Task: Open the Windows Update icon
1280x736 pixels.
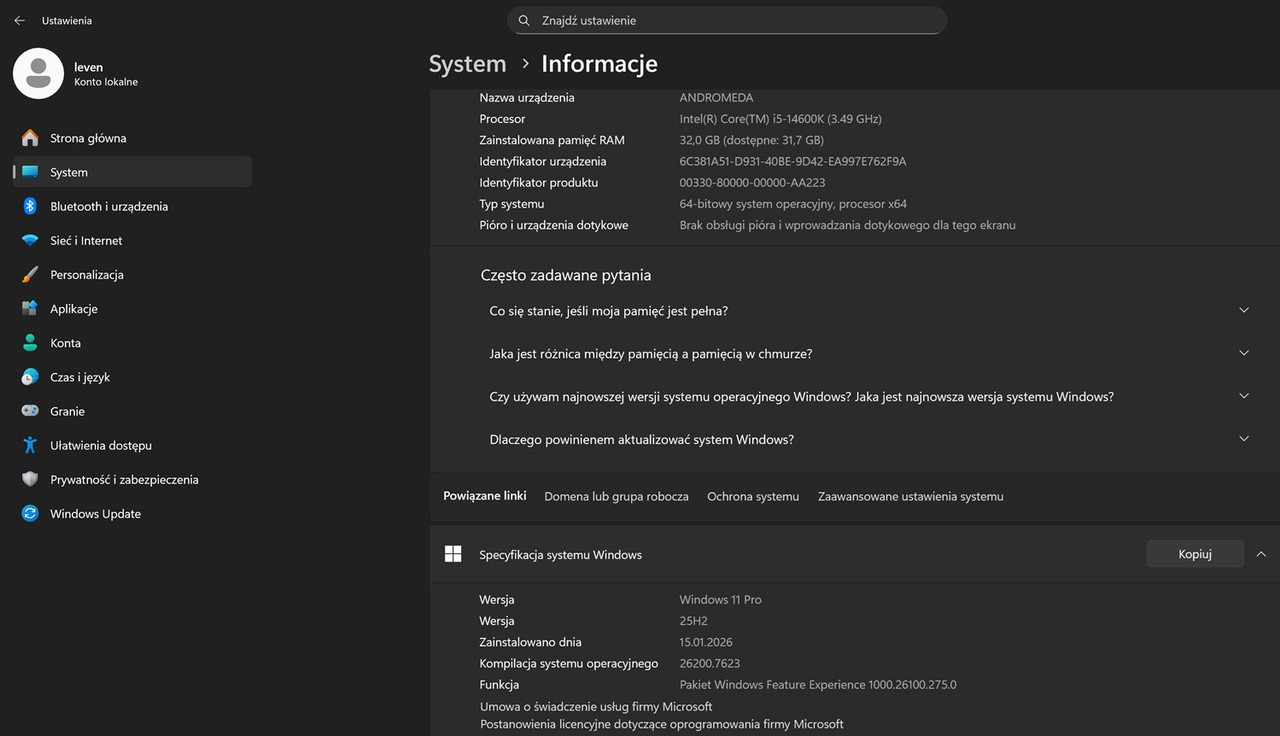Action: click(30, 513)
